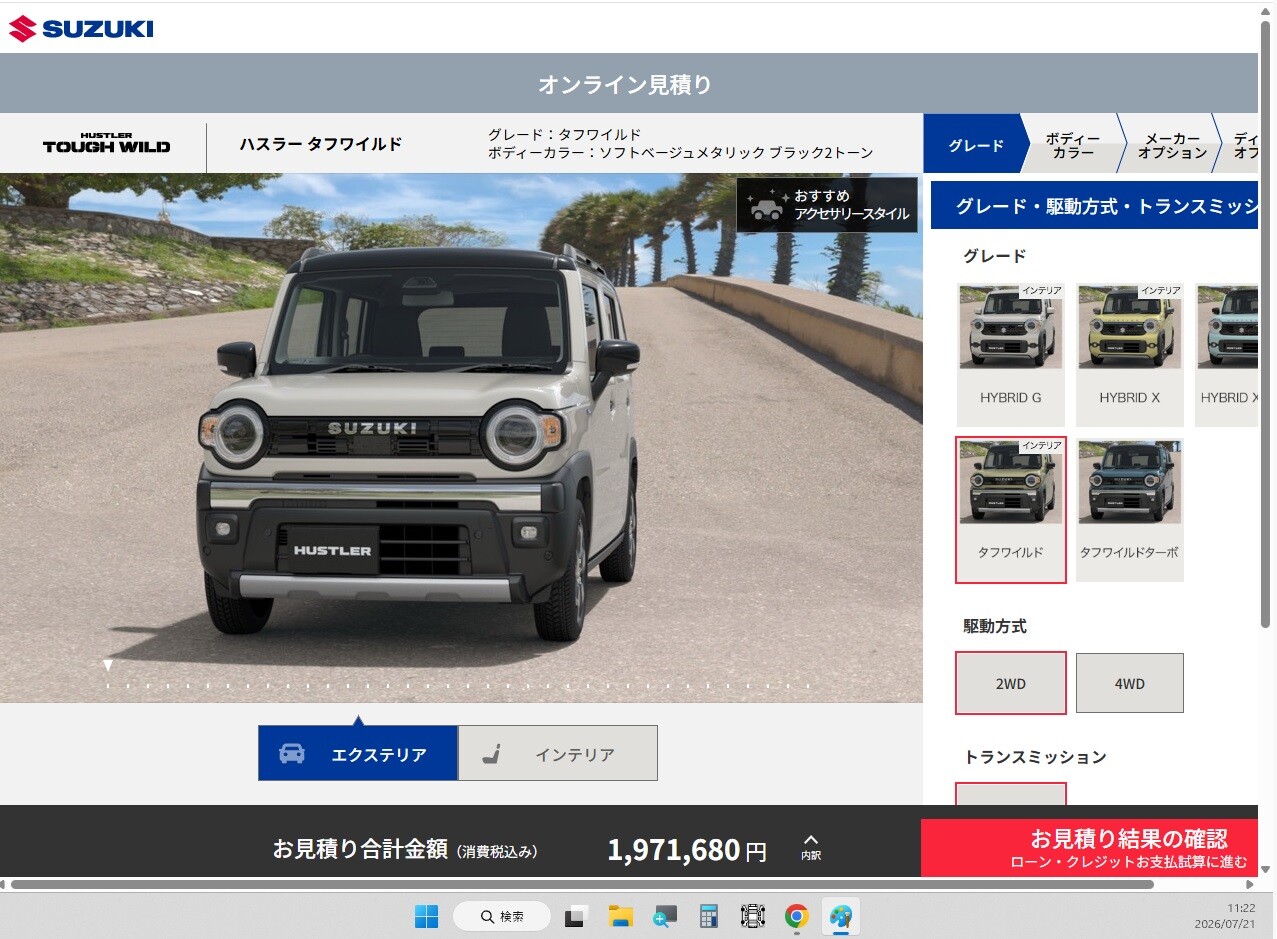The height and width of the screenshot is (939, 1277).
Task: Switch to the ボディーカラー step tab
Action: (1073, 145)
